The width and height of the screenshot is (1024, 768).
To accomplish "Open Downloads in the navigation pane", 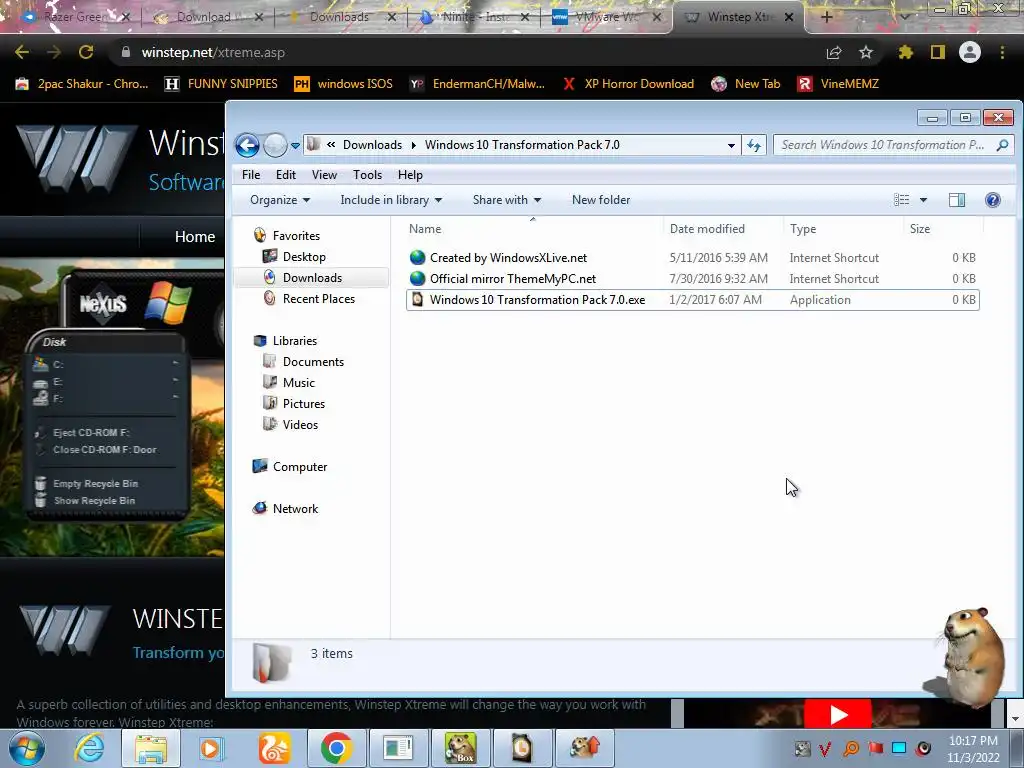I will (x=312, y=278).
